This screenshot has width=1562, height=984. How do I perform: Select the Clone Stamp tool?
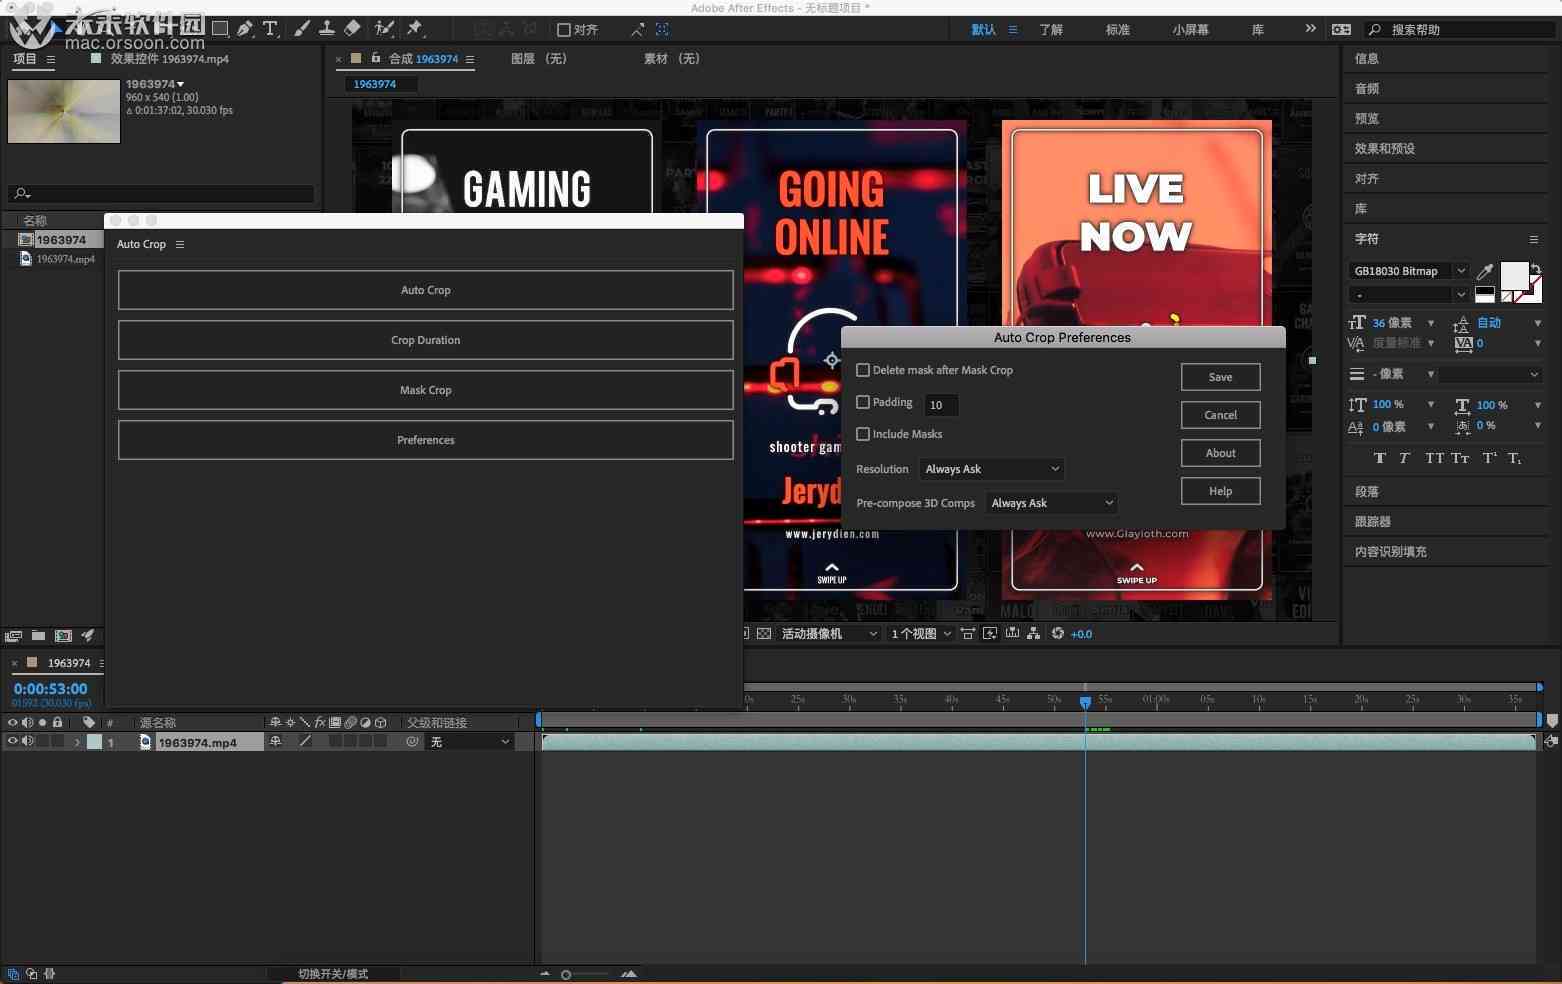[327, 29]
